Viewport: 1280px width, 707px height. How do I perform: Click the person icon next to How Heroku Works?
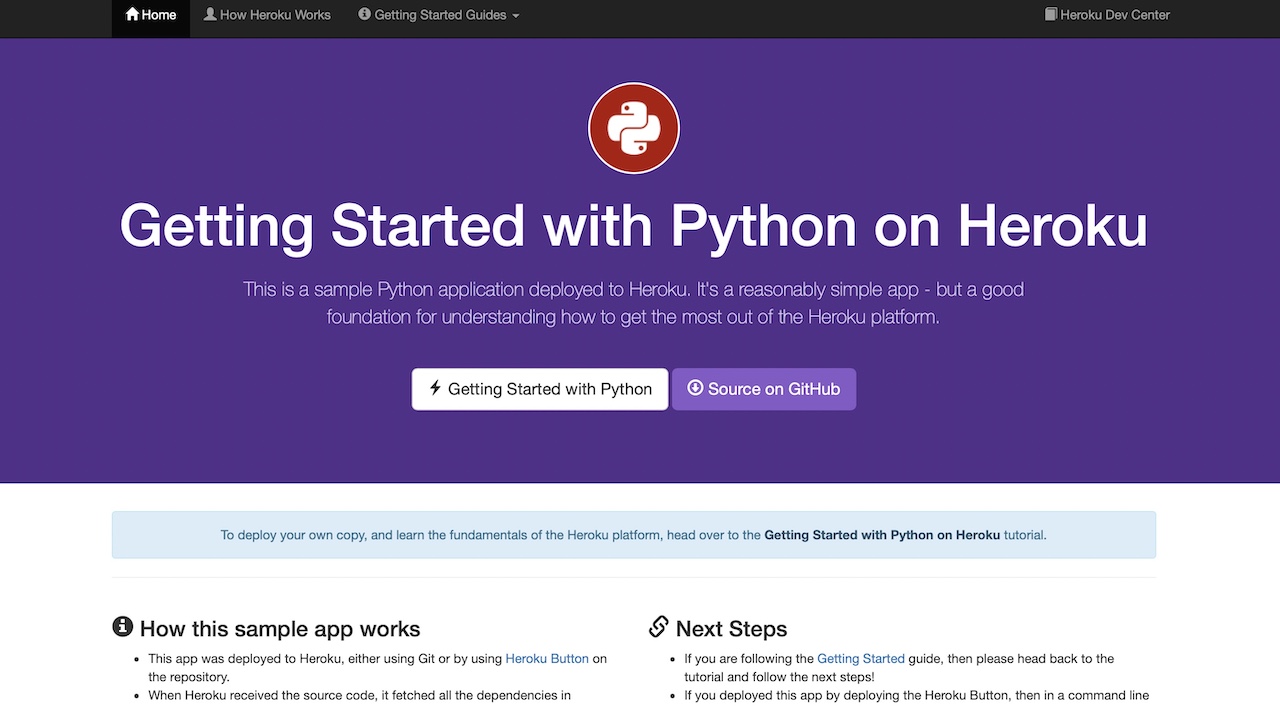tap(209, 14)
